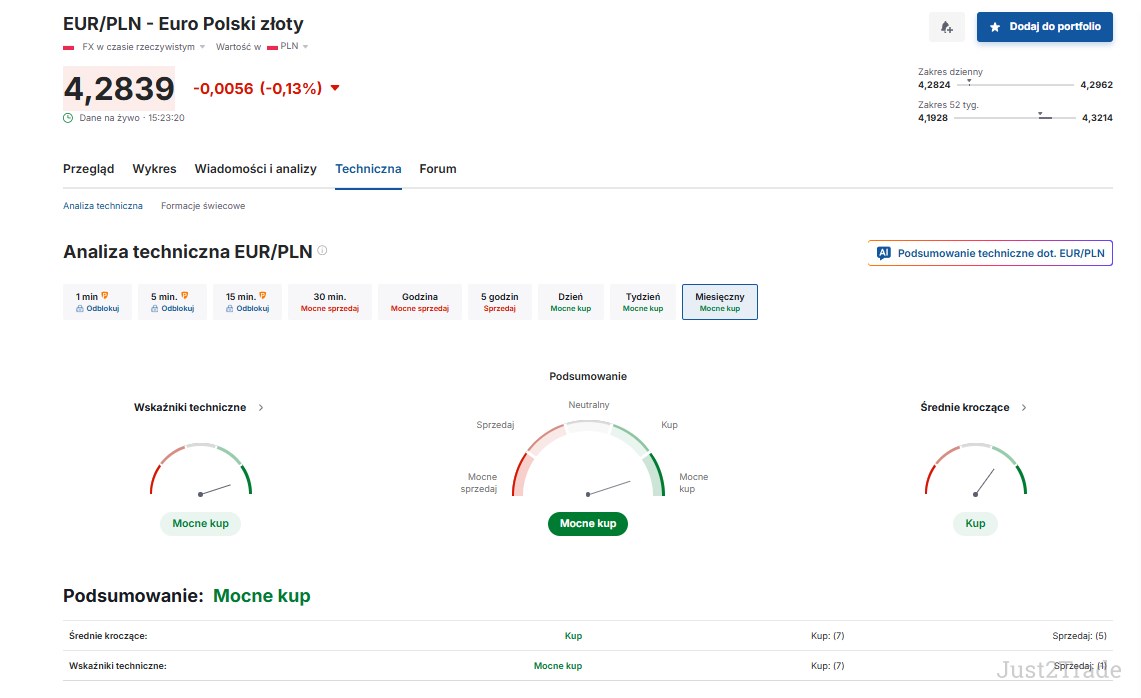The width and height of the screenshot is (1141, 698).
Task: Open FX w czasie rzeczywistym dropdown
Action: pyautogui.click(x=143, y=47)
